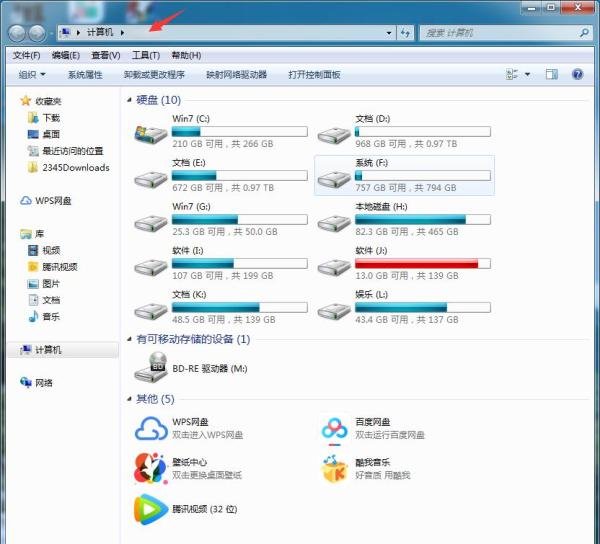The width and height of the screenshot is (600, 544).
Task: Click 映射网络驱动器 in the toolbar
Action: coord(236,75)
